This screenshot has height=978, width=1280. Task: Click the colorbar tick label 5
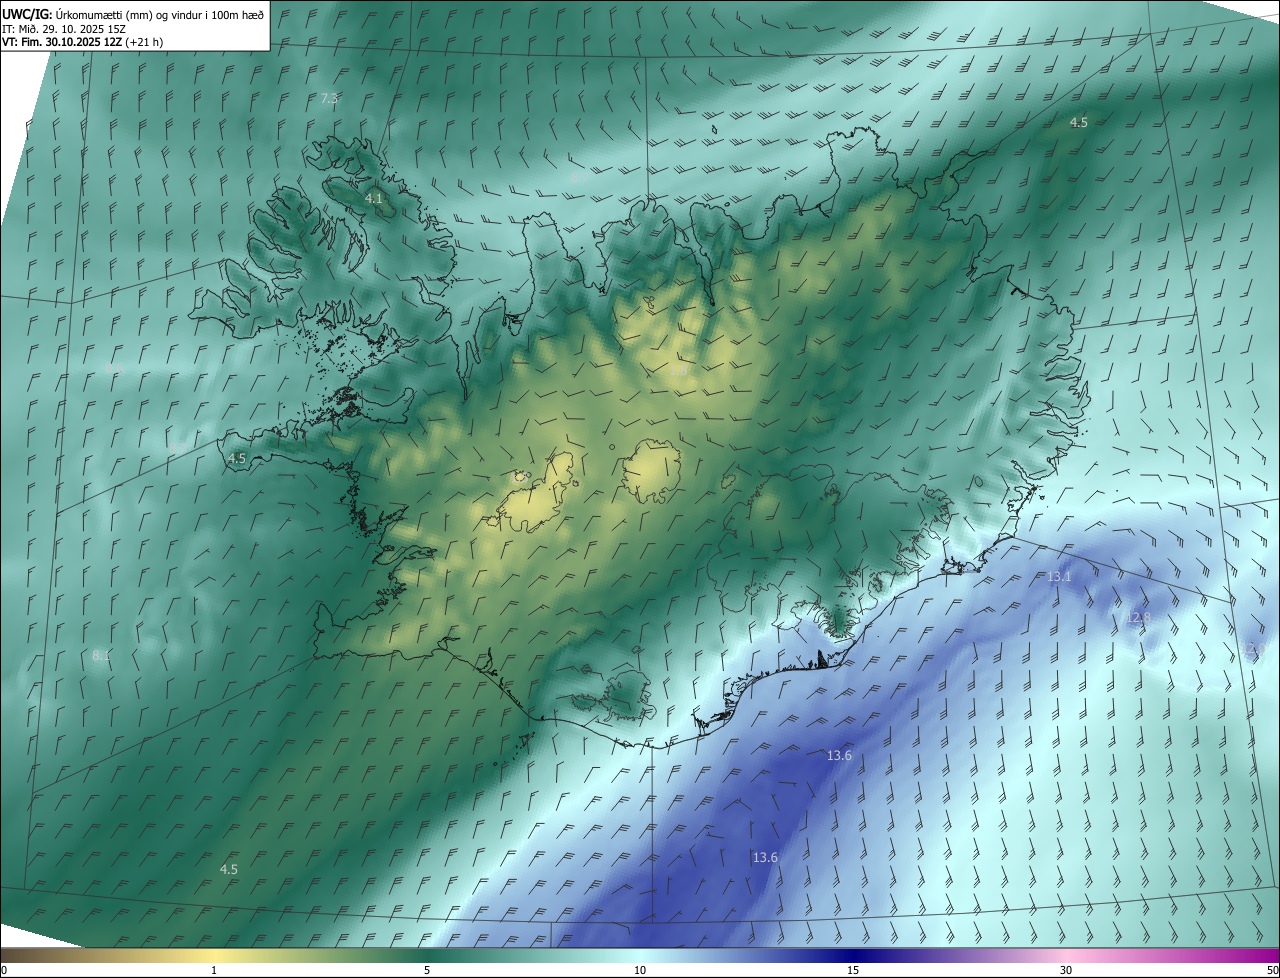point(427,970)
